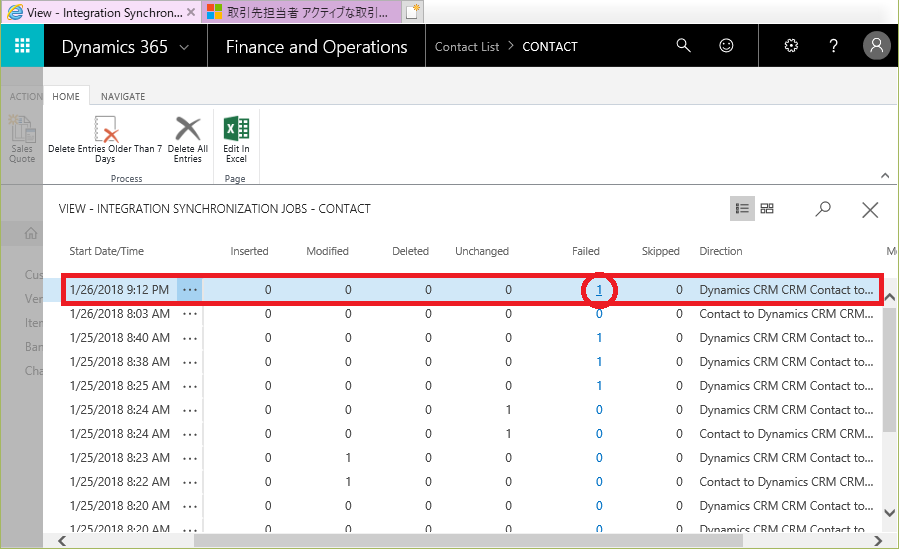Sort by Start Date/Time column header
The height and width of the screenshot is (549, 899).
pos(107,251)
